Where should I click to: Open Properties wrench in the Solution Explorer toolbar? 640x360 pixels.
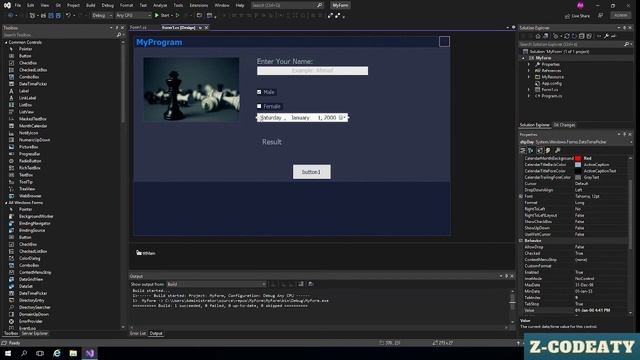click(x=607, y=36)
